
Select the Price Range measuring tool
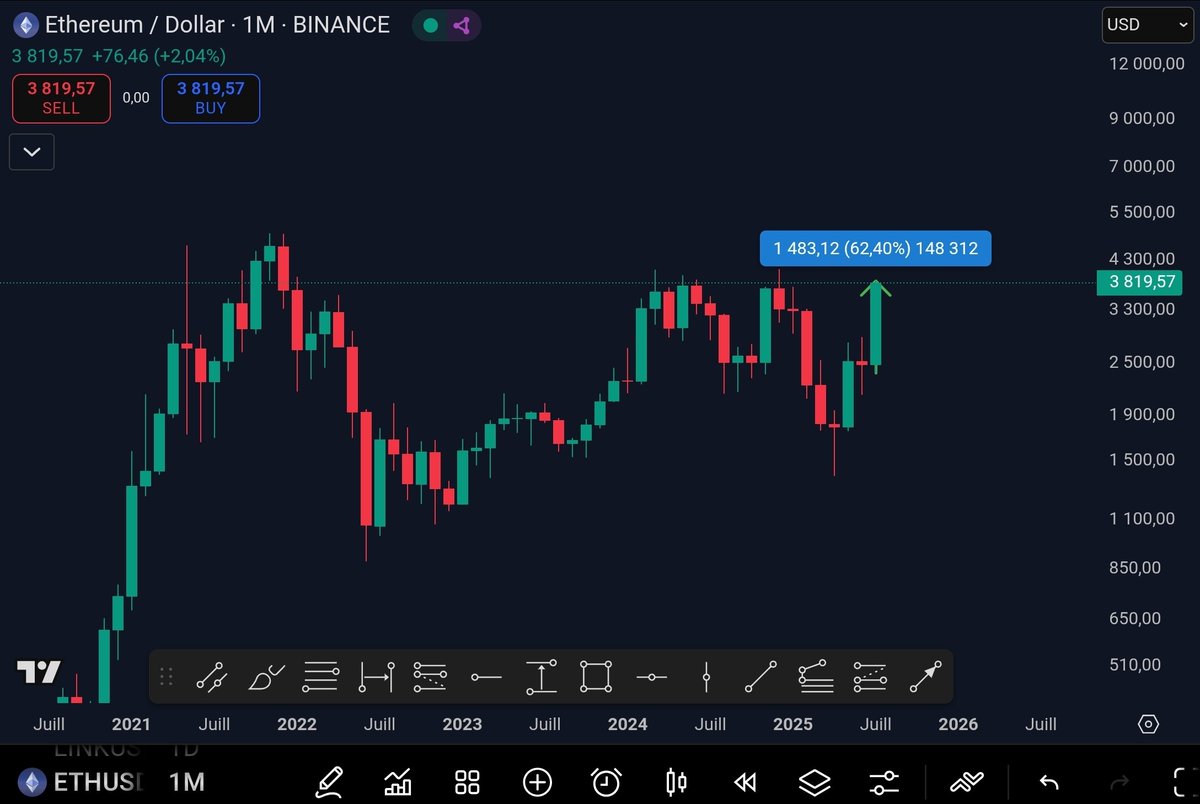tap(541, 677)
